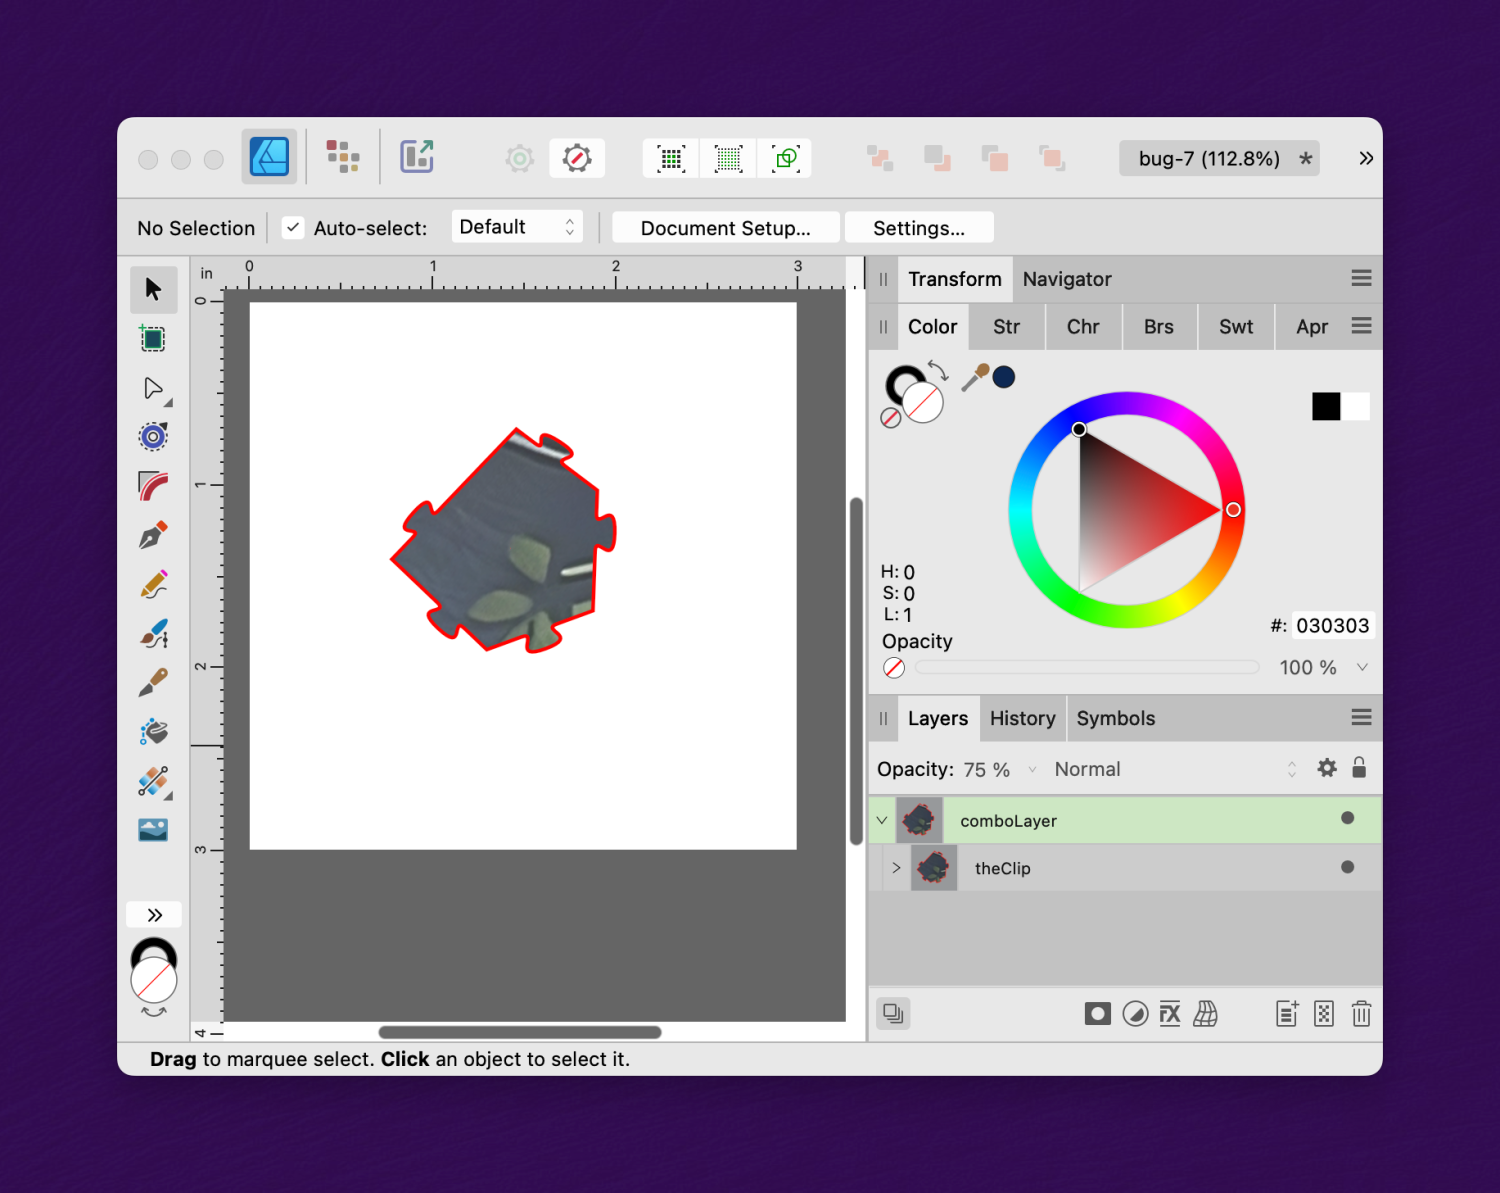This screenshot has height=1193, width=1500.
Task: Select the Place Image tool
Action: click(x=153, y=830)
